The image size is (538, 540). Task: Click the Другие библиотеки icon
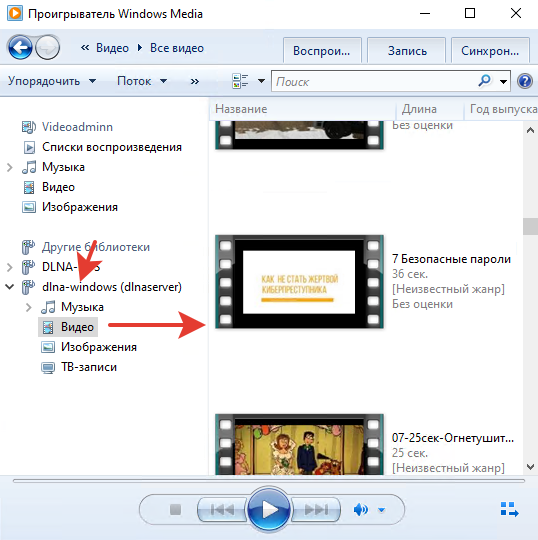tap(28, 247)
